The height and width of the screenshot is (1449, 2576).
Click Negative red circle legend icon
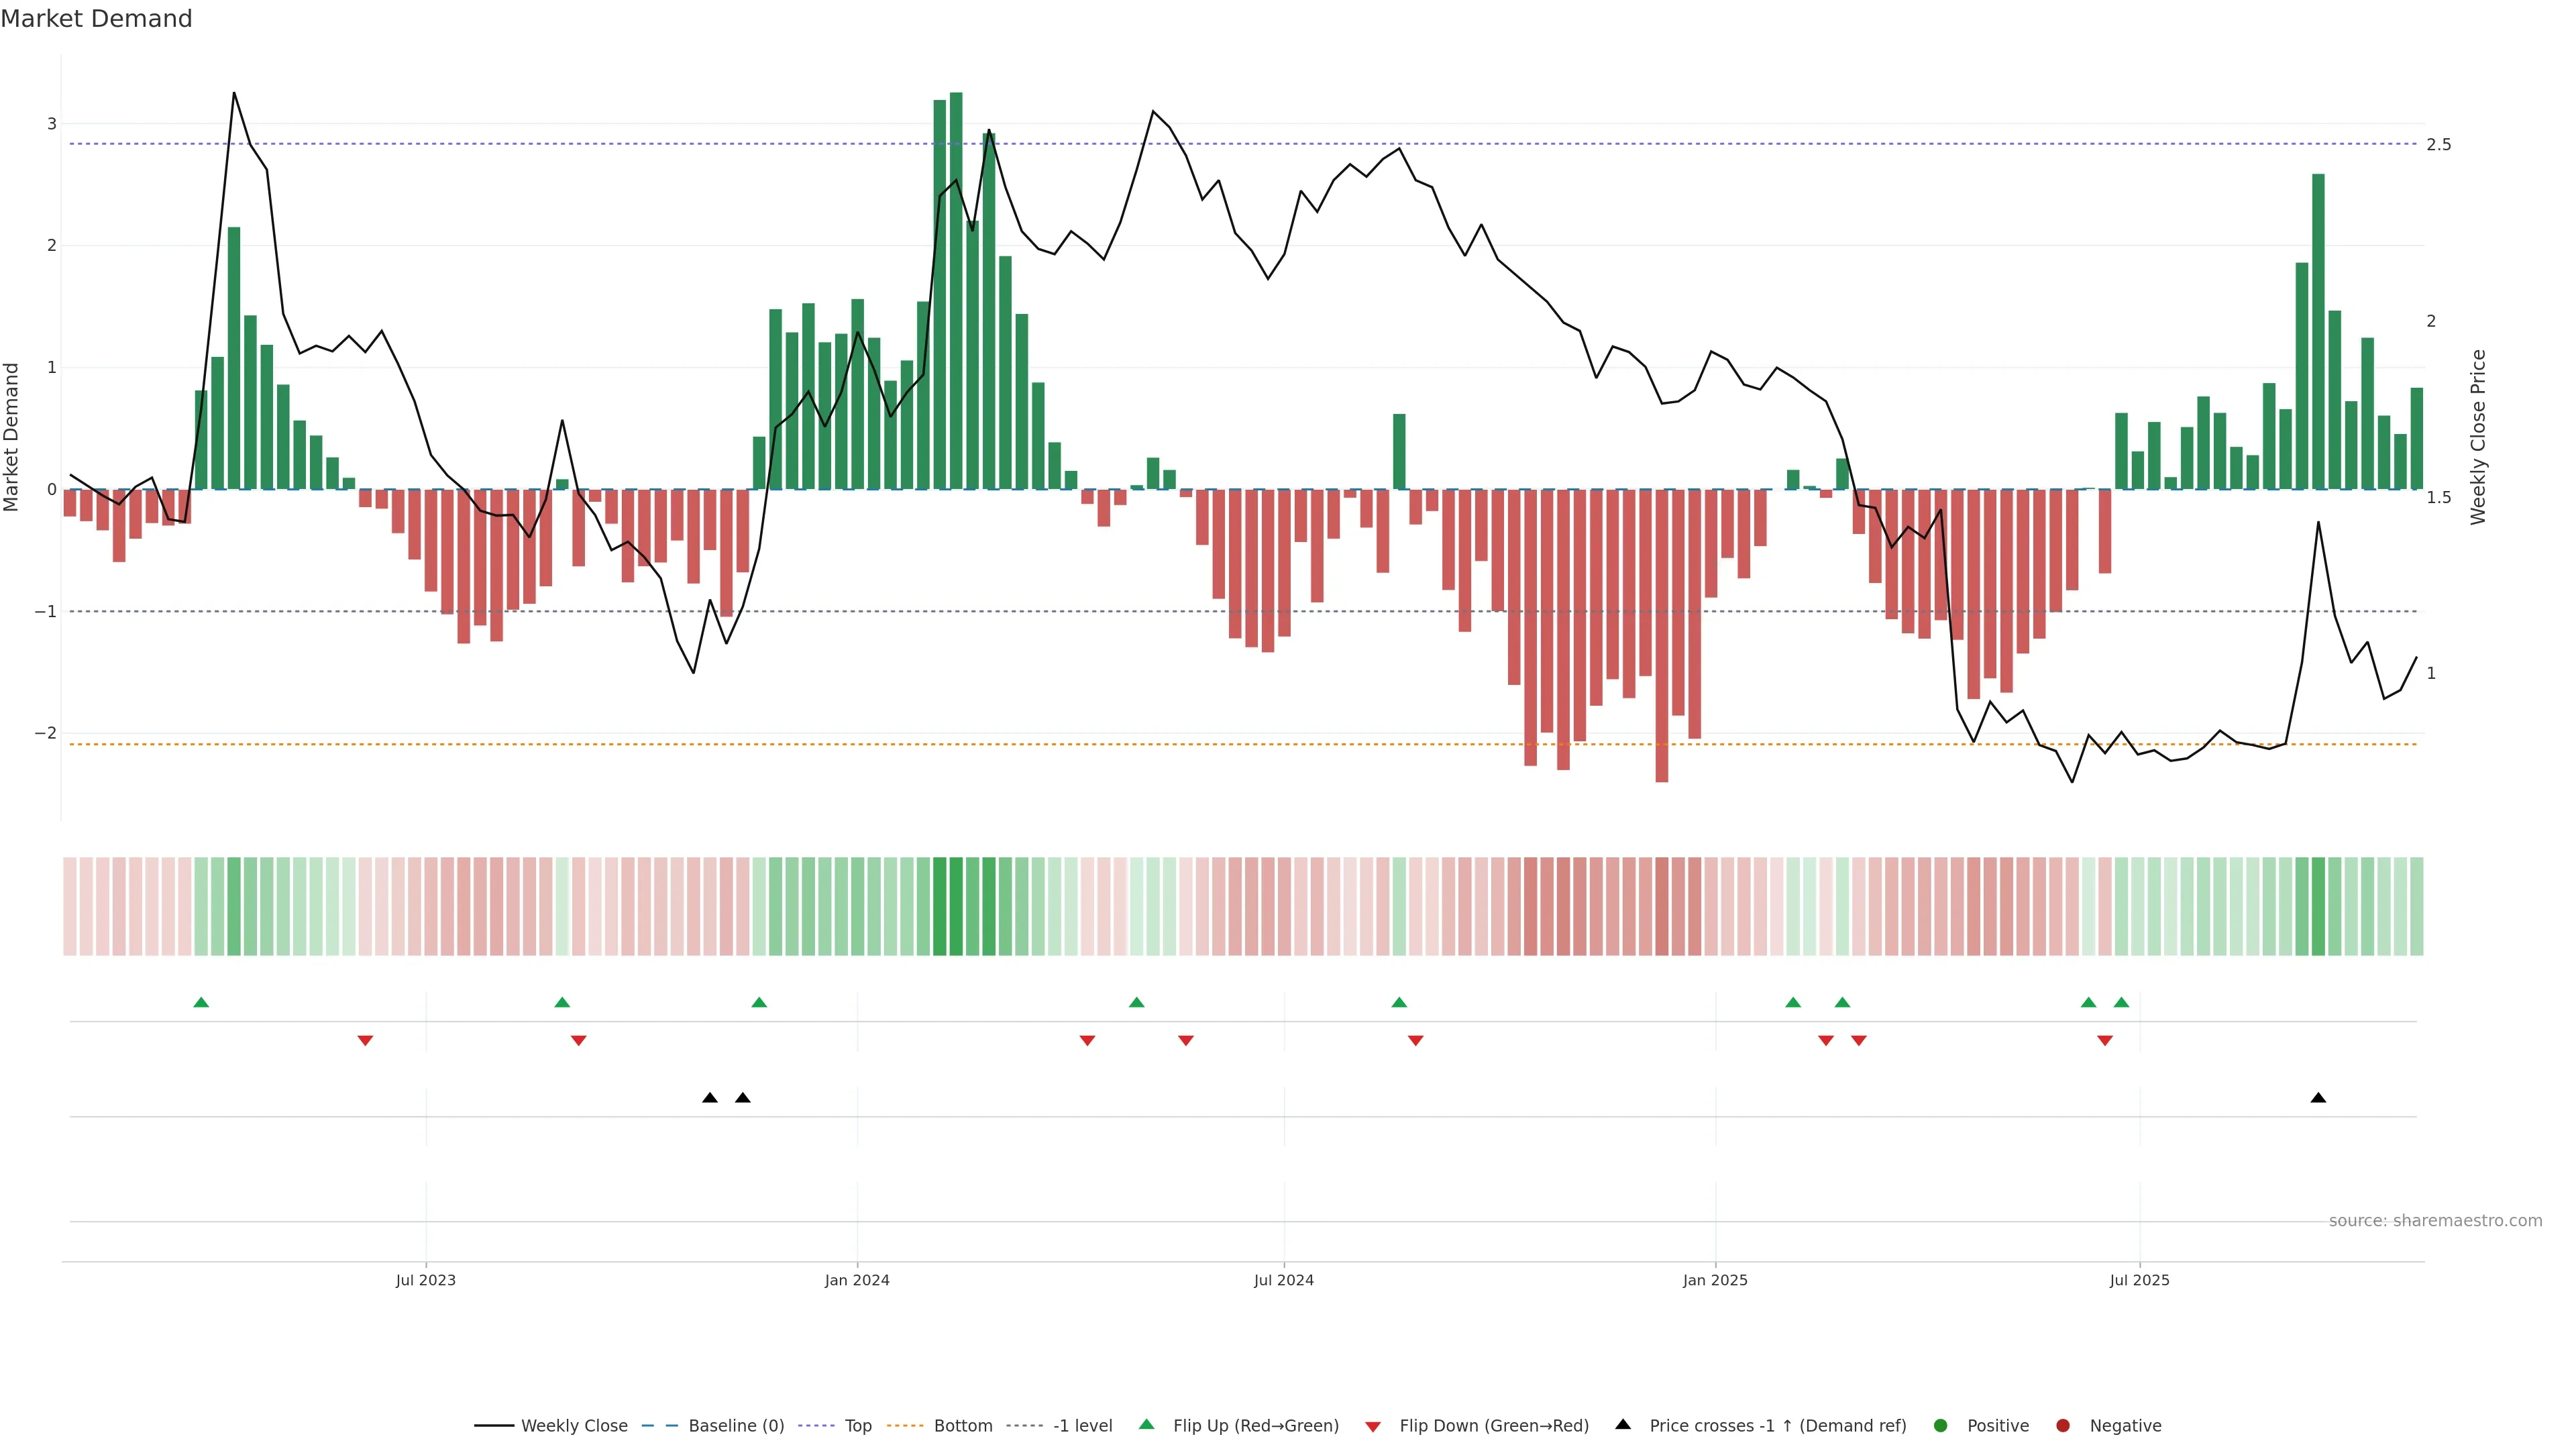coord(2063,1426)
